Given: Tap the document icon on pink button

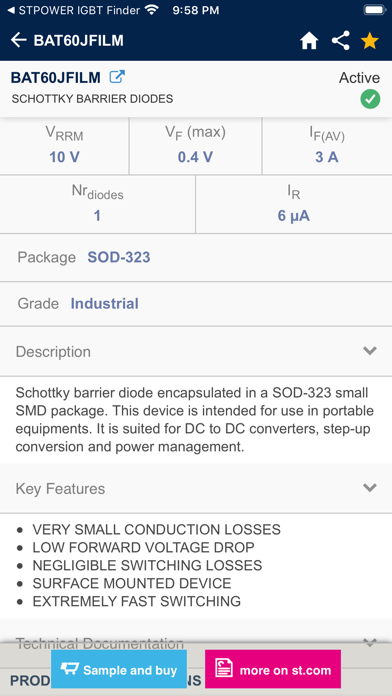Looking at the screenshot, I should (224, 669).
